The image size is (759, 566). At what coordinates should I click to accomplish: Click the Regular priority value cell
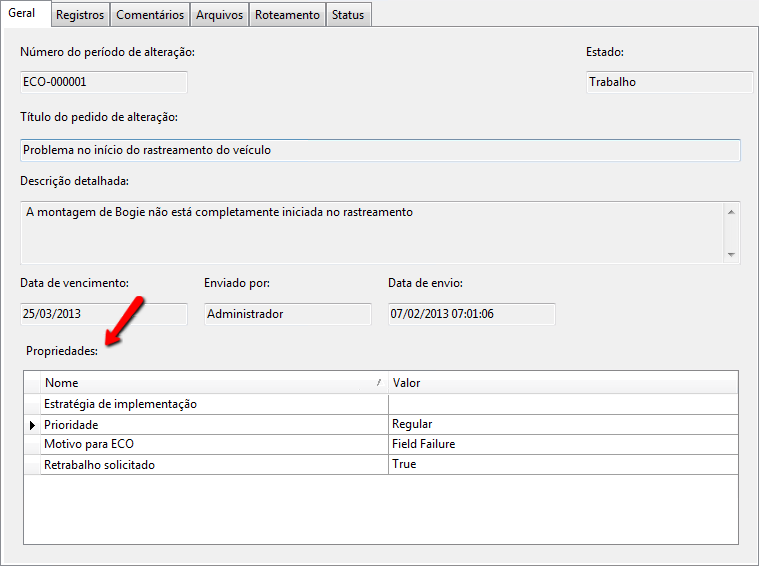(x=563, y=425)
